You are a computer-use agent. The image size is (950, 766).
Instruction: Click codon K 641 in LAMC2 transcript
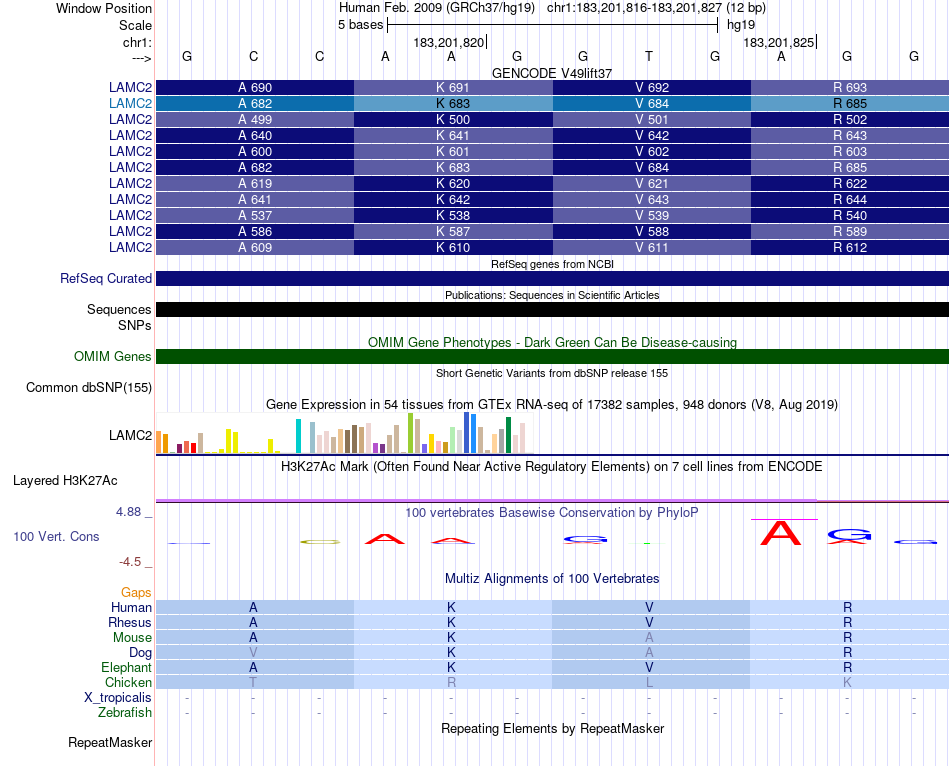tap(453, 135)
